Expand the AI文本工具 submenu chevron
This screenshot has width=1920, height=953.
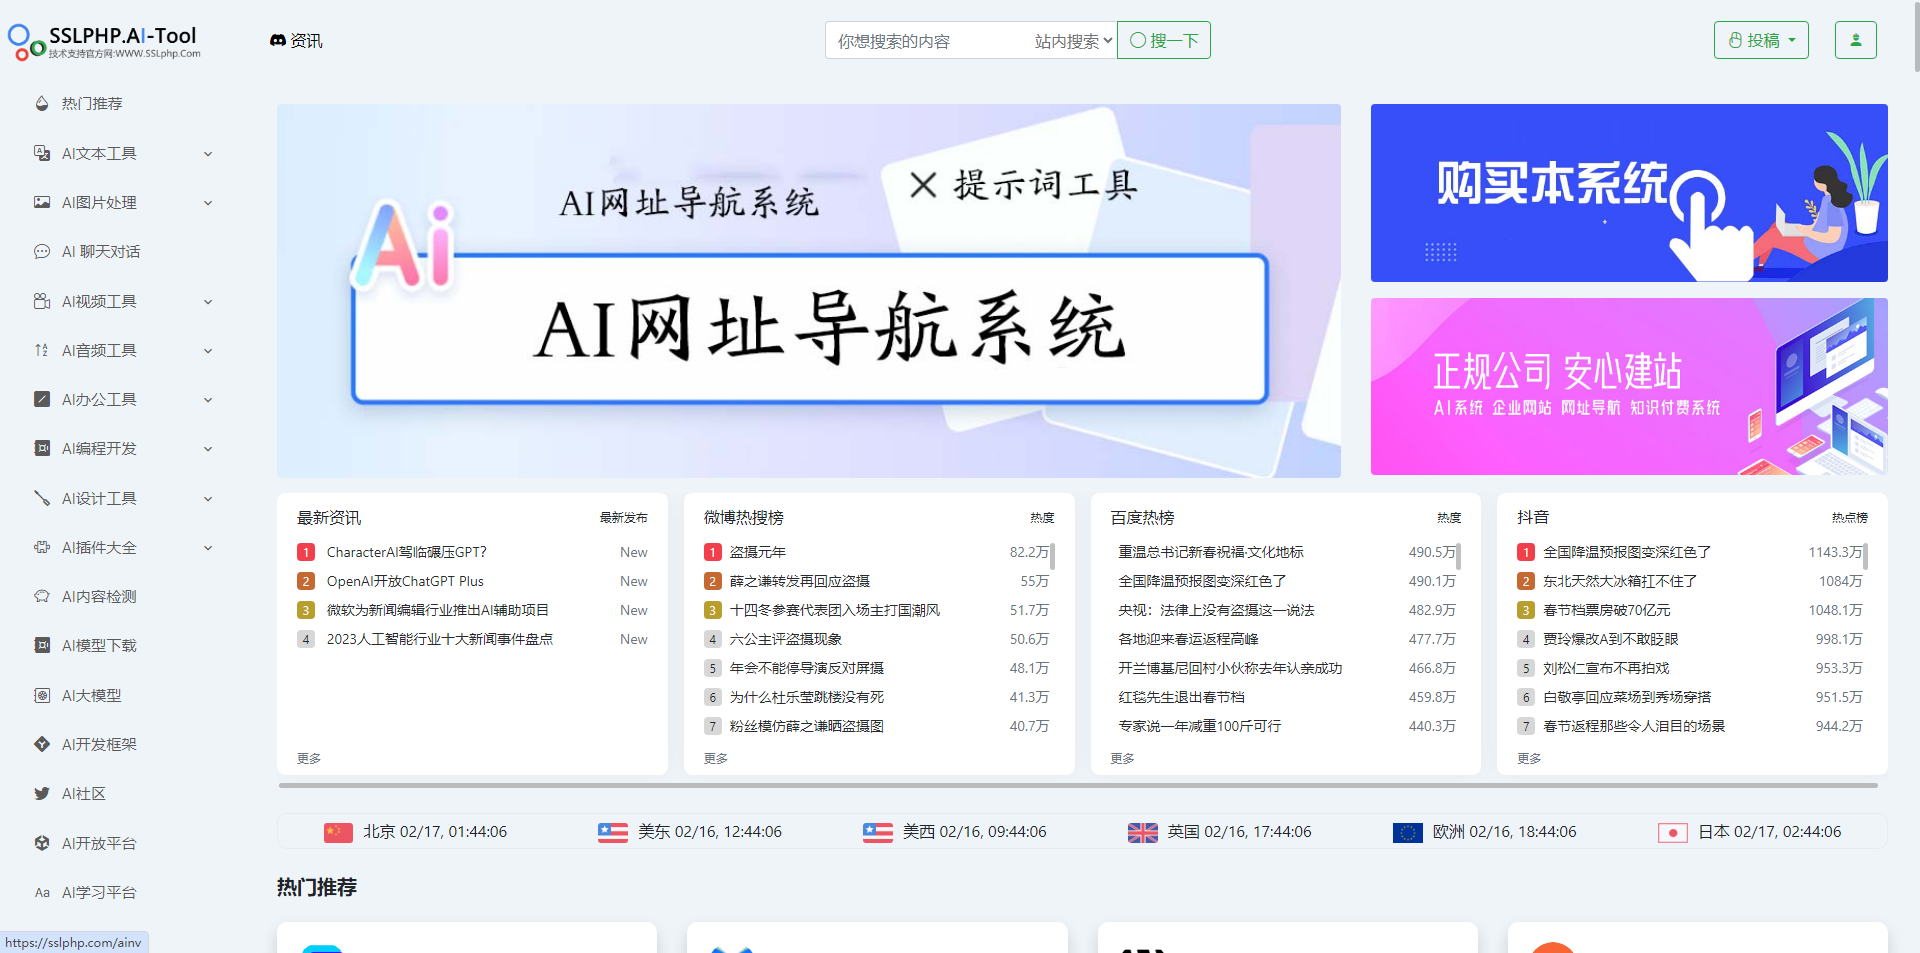[x=208, y=154]
